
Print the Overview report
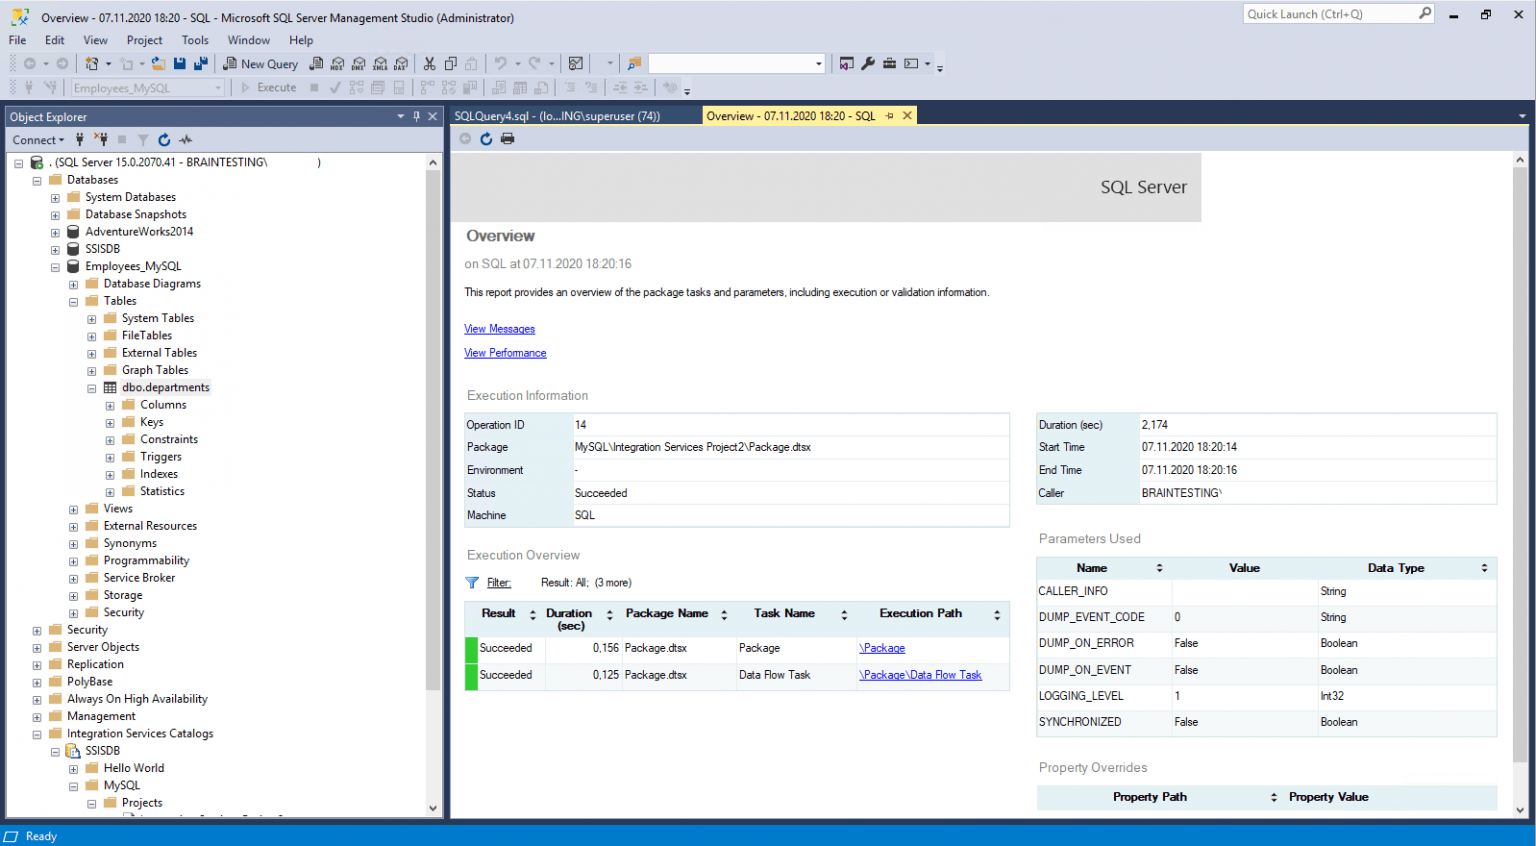coord(508,139)
